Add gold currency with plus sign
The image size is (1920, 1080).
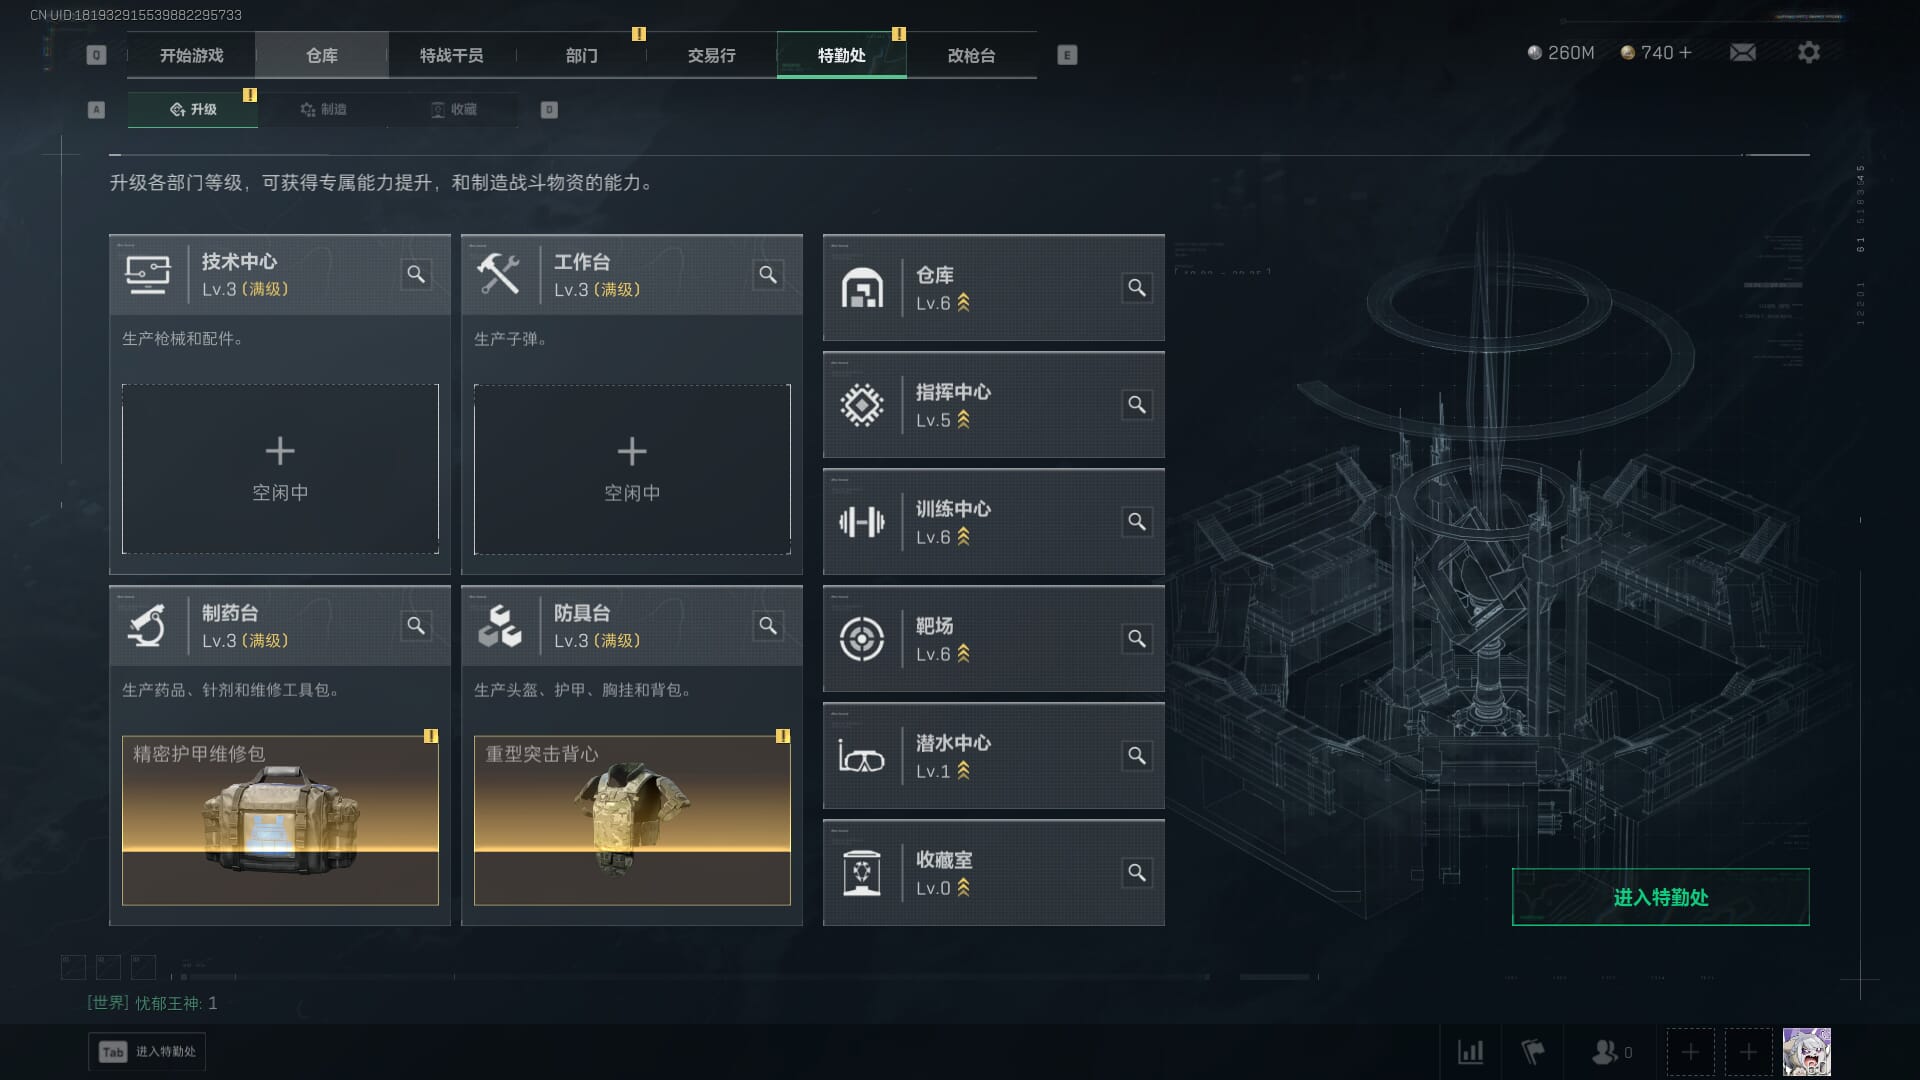pos(1686,52)
